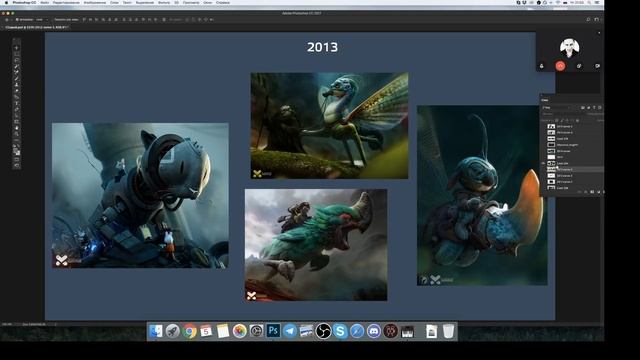This screenshot has height=360, width=640.
Task: Click the dragonfly rider artwork on canvas
Action: pyautogui.click(x=329, y=125)
